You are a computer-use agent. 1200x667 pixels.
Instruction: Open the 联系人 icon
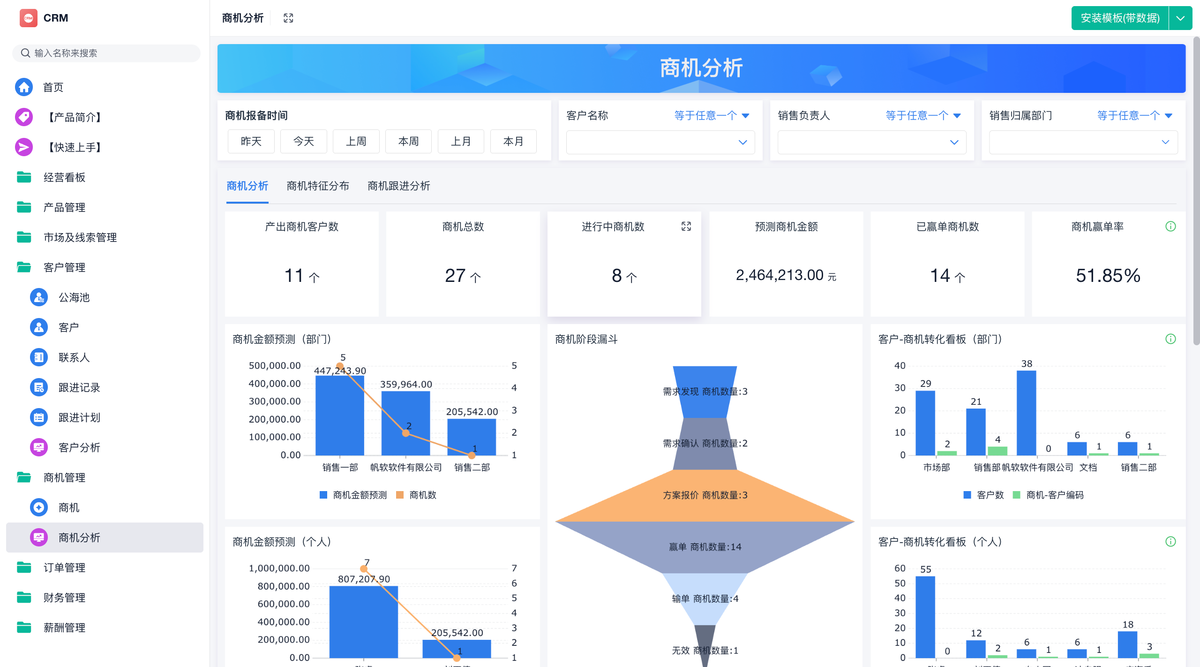[39, 357]
